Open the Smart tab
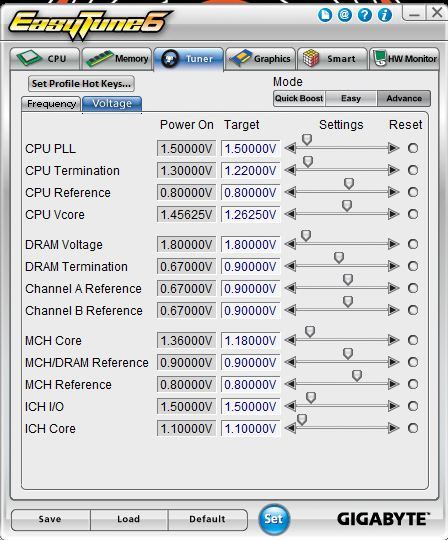 [332, 59]
